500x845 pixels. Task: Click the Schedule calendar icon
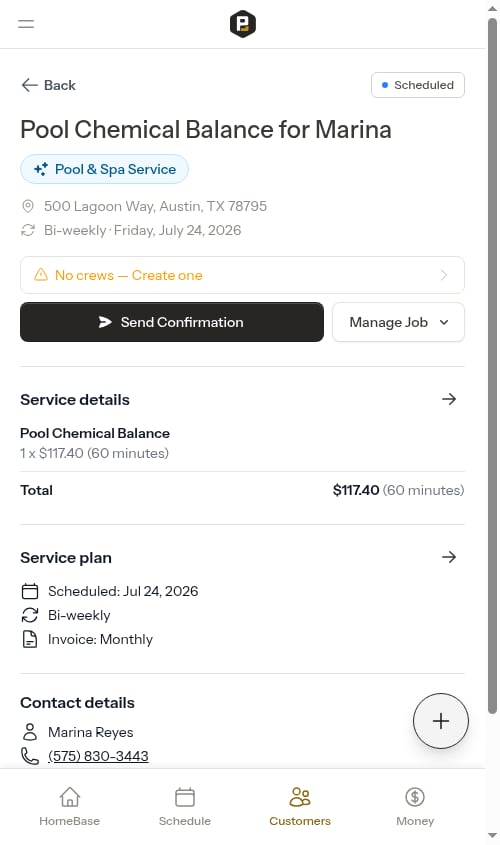pyautogui.click(x=185, y=797)
